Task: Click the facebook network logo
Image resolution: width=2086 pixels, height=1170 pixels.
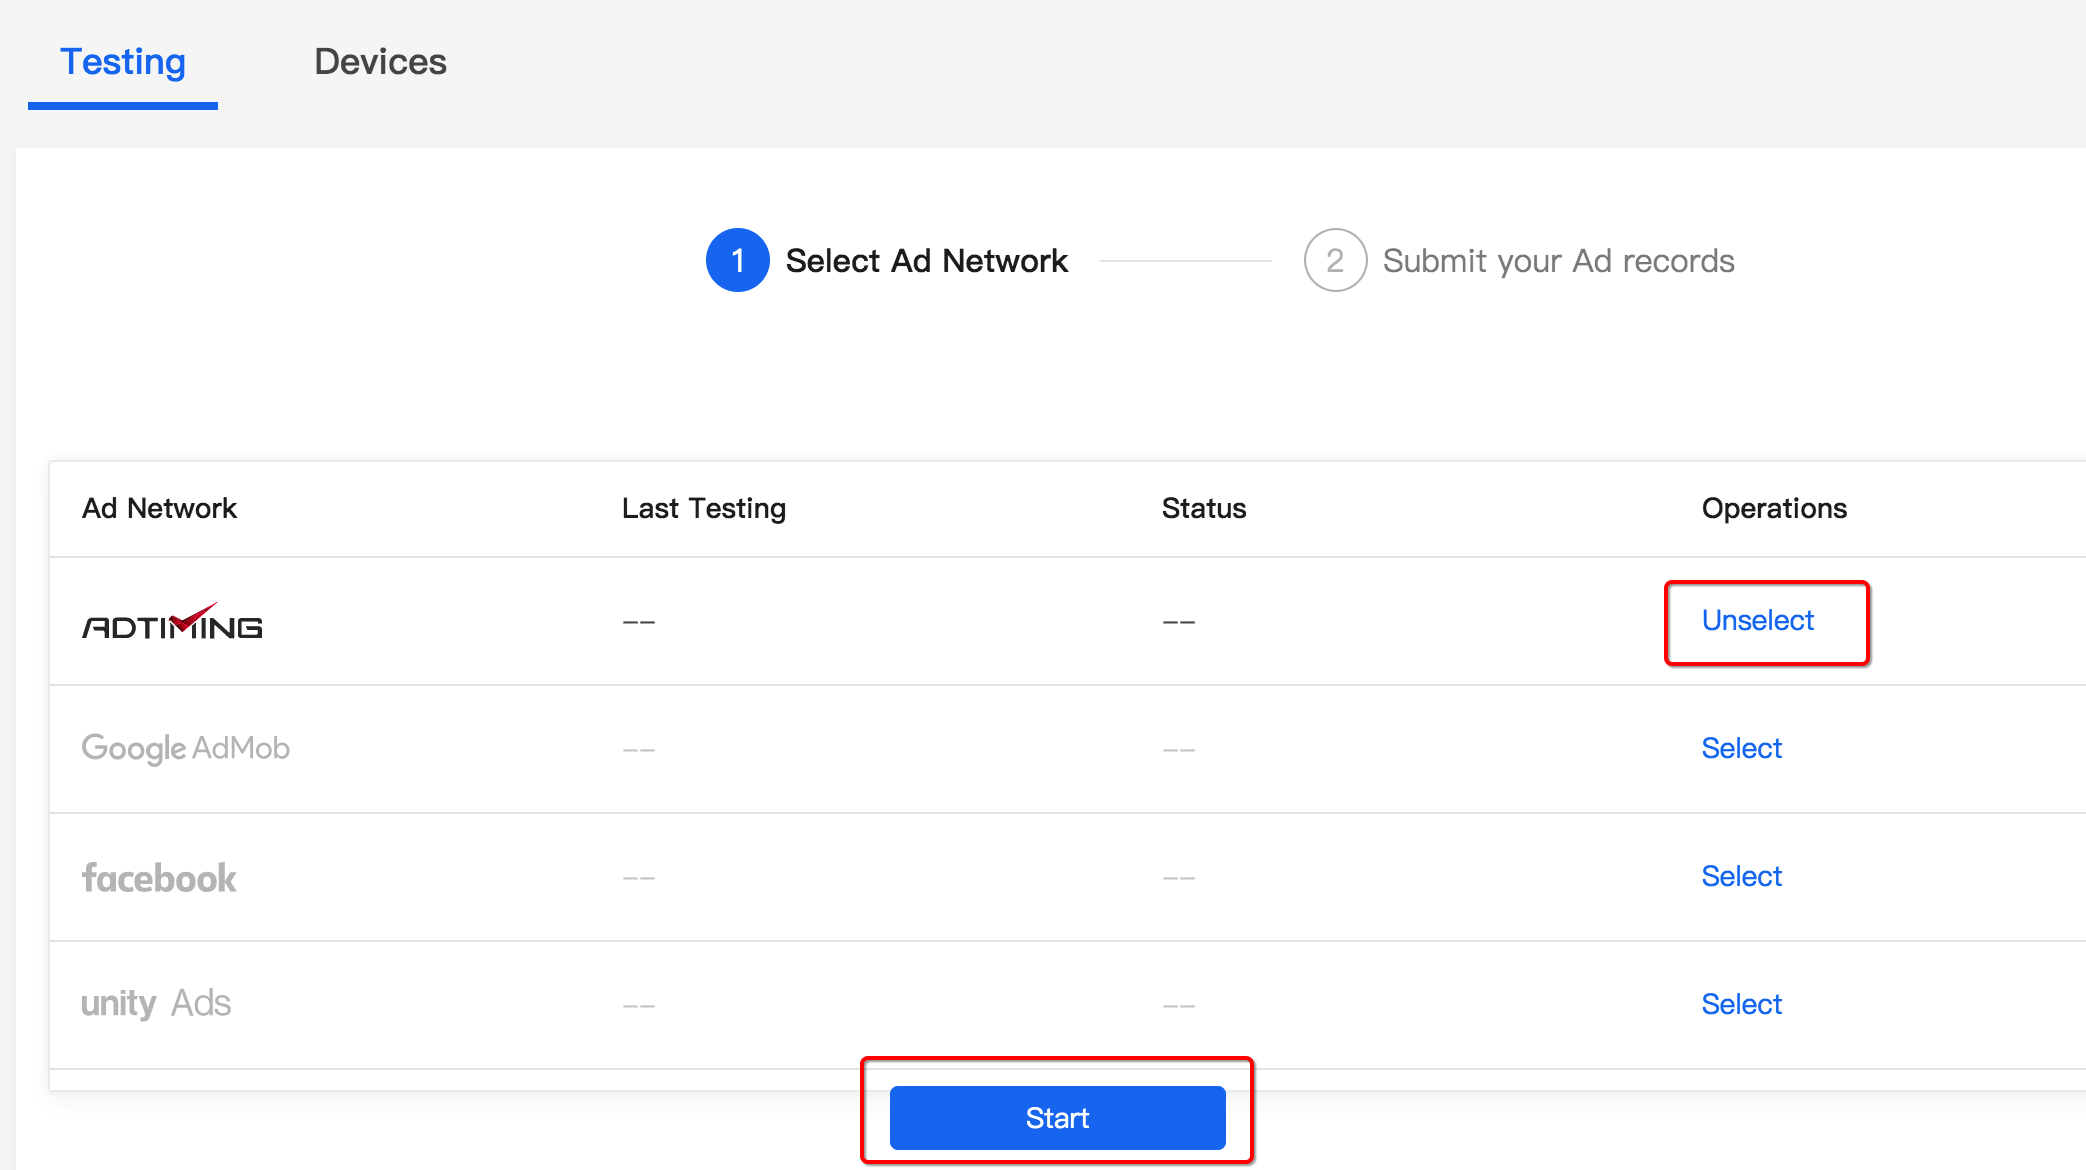Action: click(158, 878)
